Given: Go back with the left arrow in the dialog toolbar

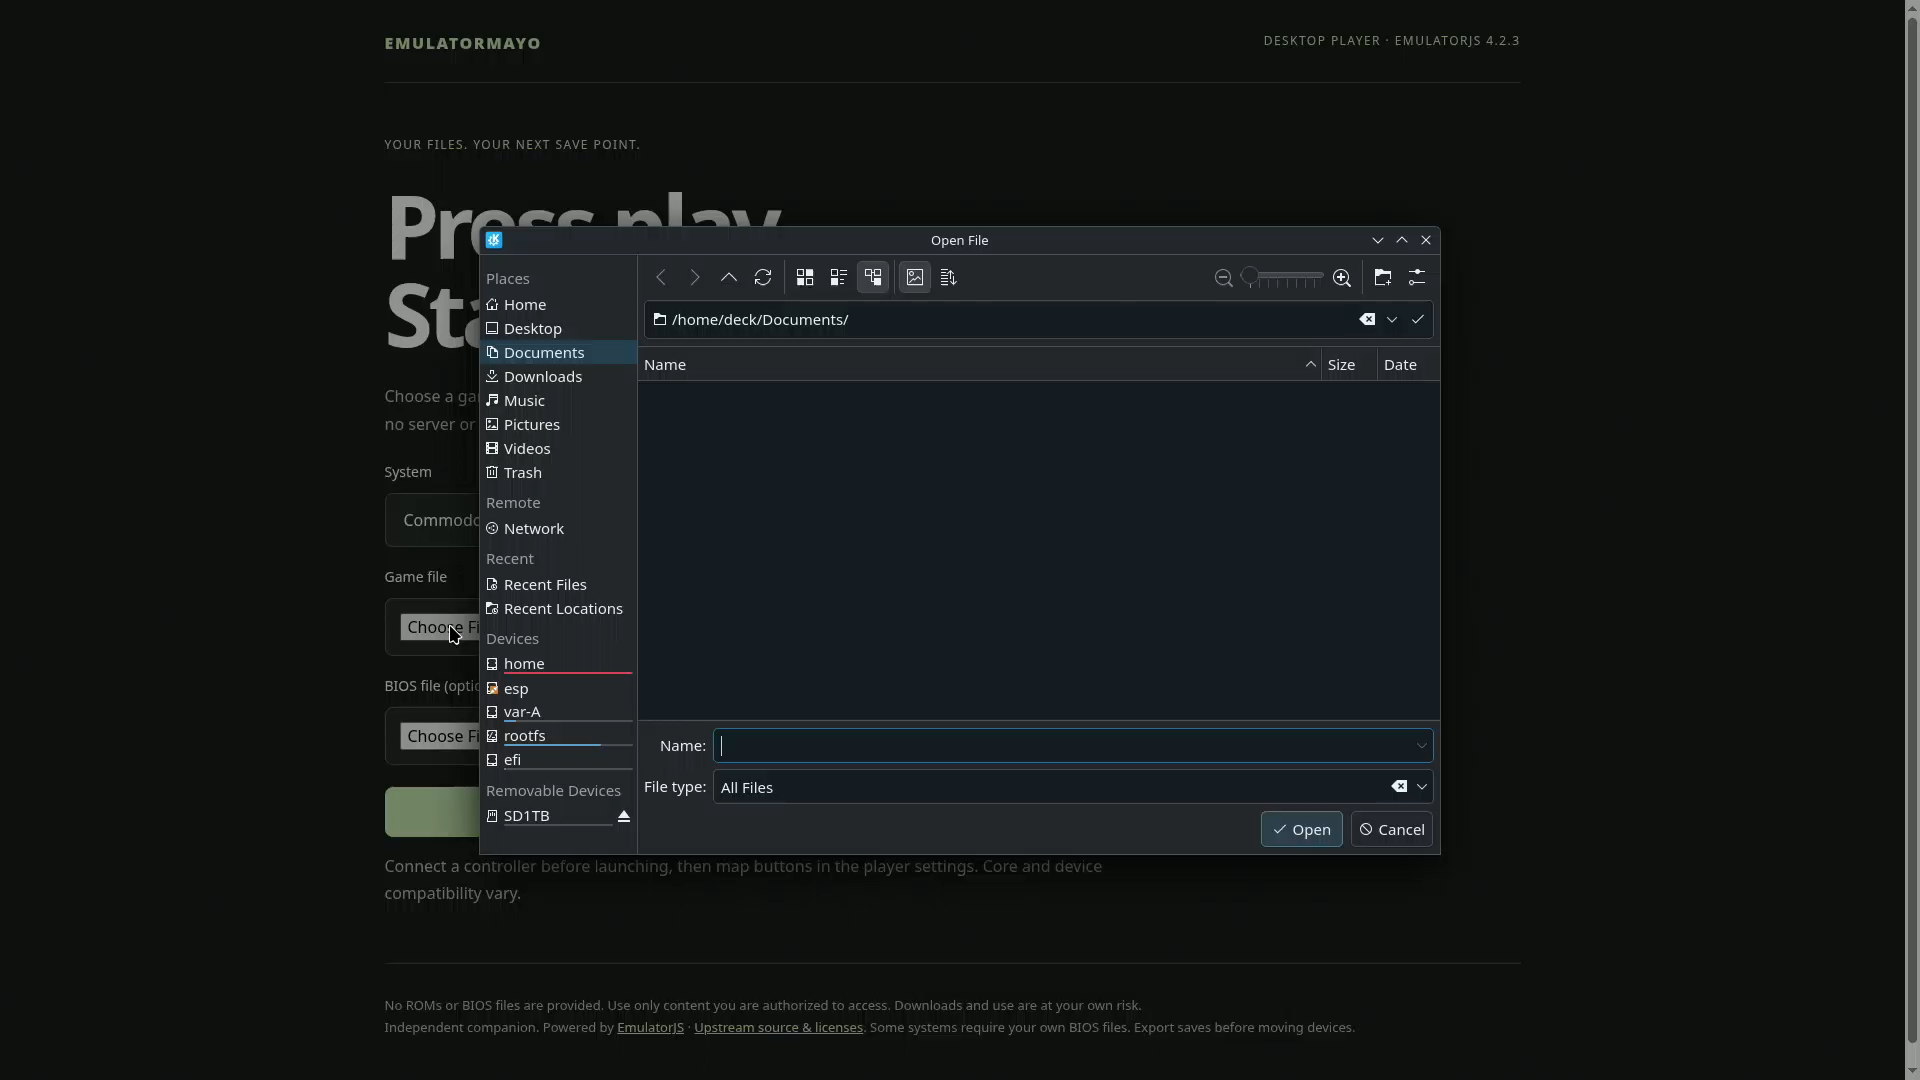Looking at the screenshot, I should tap(660, 278).
